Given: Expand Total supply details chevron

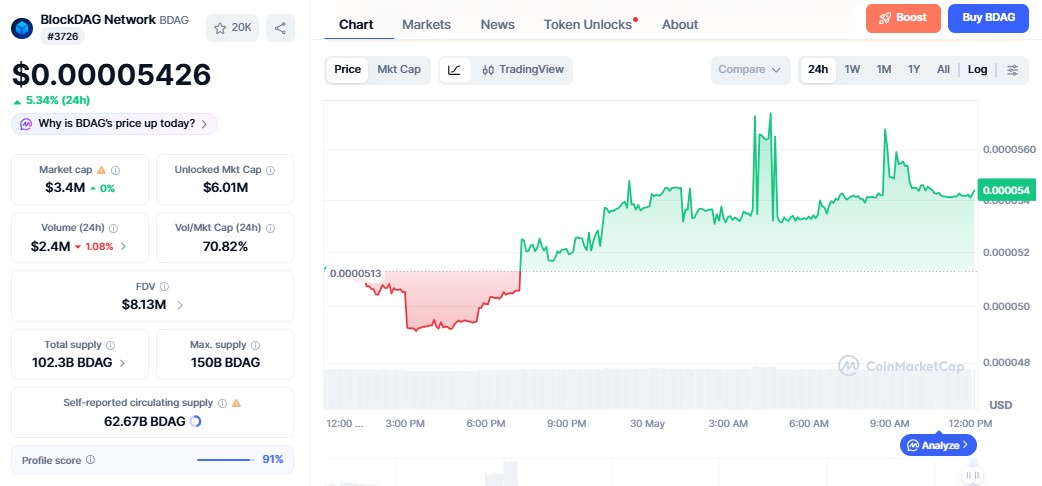Looking at the screenshot, I should point(122,363).
